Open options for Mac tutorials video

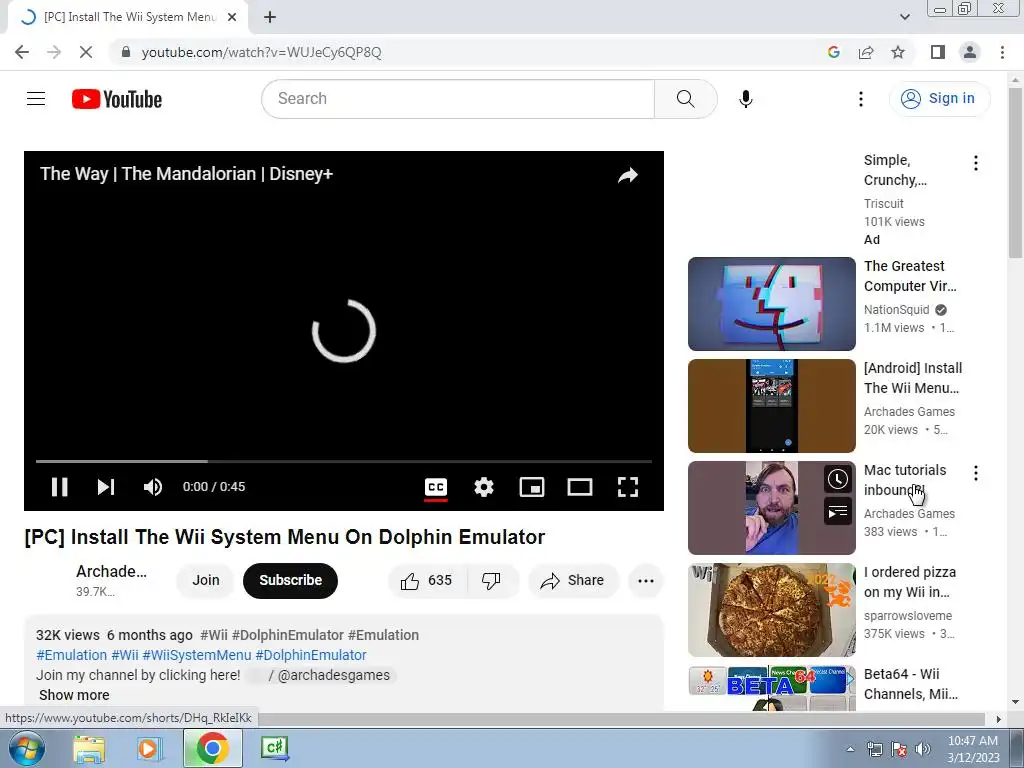pyautogui.click(x=976, y=473)
